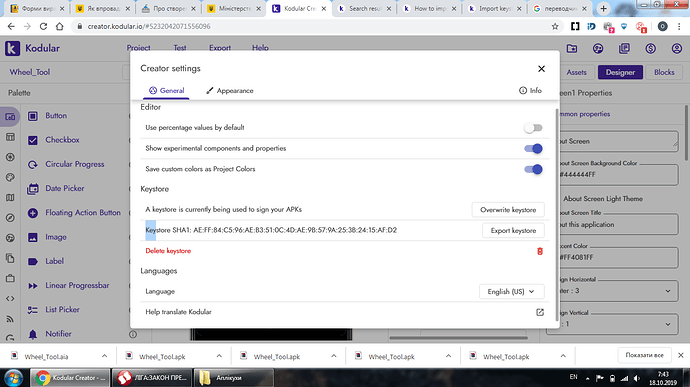690x387 pixels.
Task: Click the red delete keystore trash icon
Action: click(540, 251)
